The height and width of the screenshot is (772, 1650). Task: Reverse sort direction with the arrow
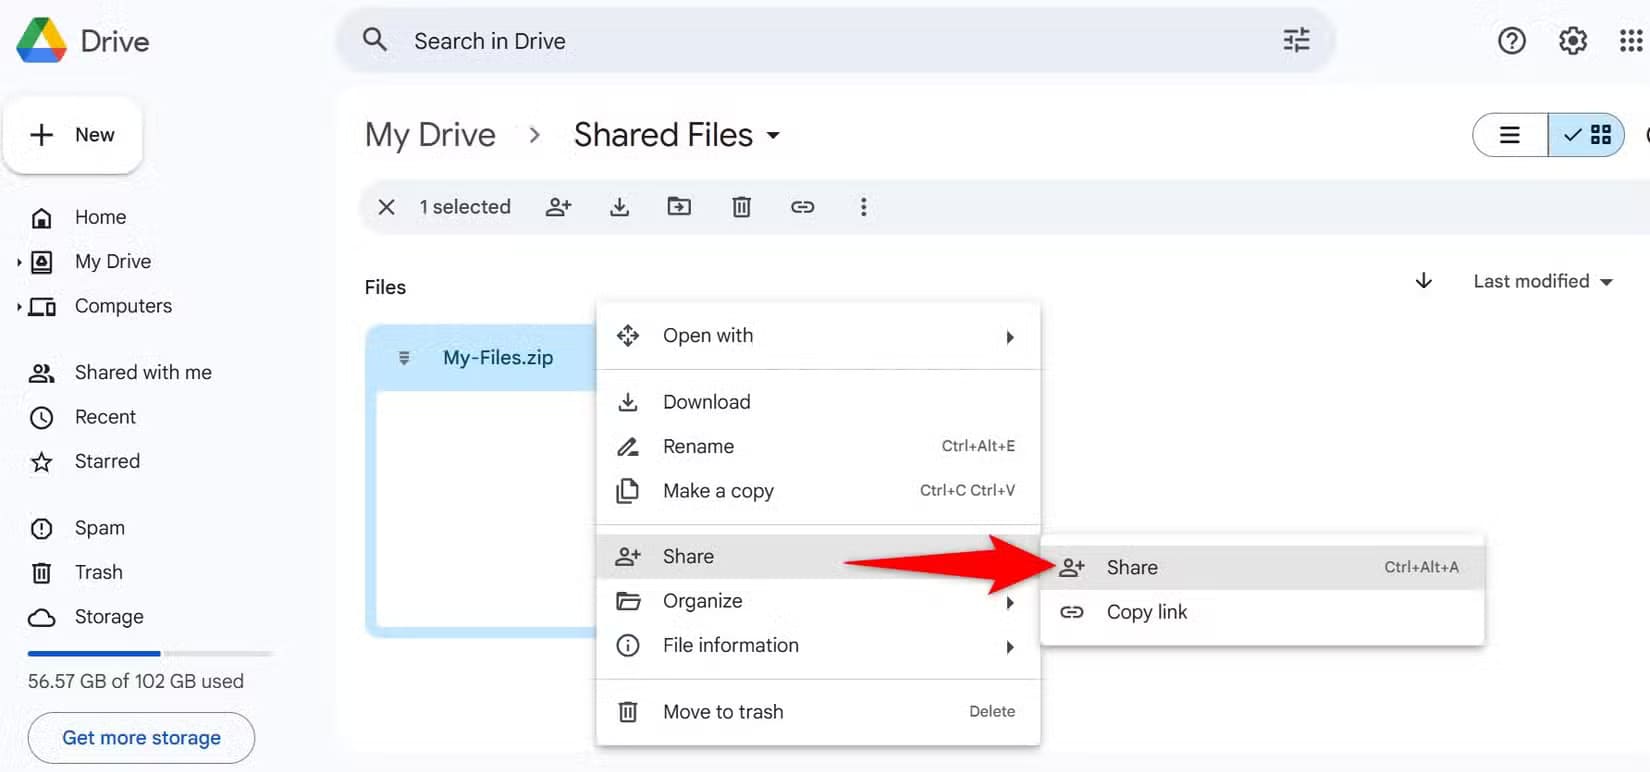(x=1423, y=281)
